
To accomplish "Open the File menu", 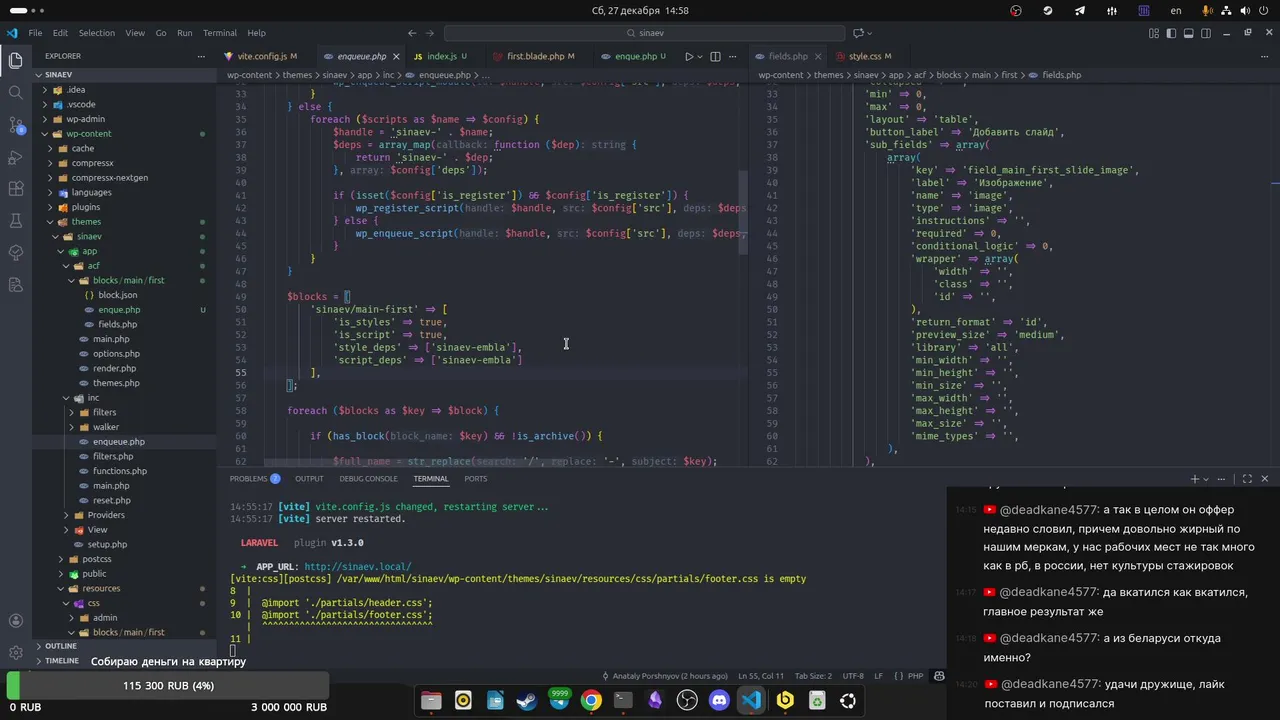I will (x=35, y=33).
